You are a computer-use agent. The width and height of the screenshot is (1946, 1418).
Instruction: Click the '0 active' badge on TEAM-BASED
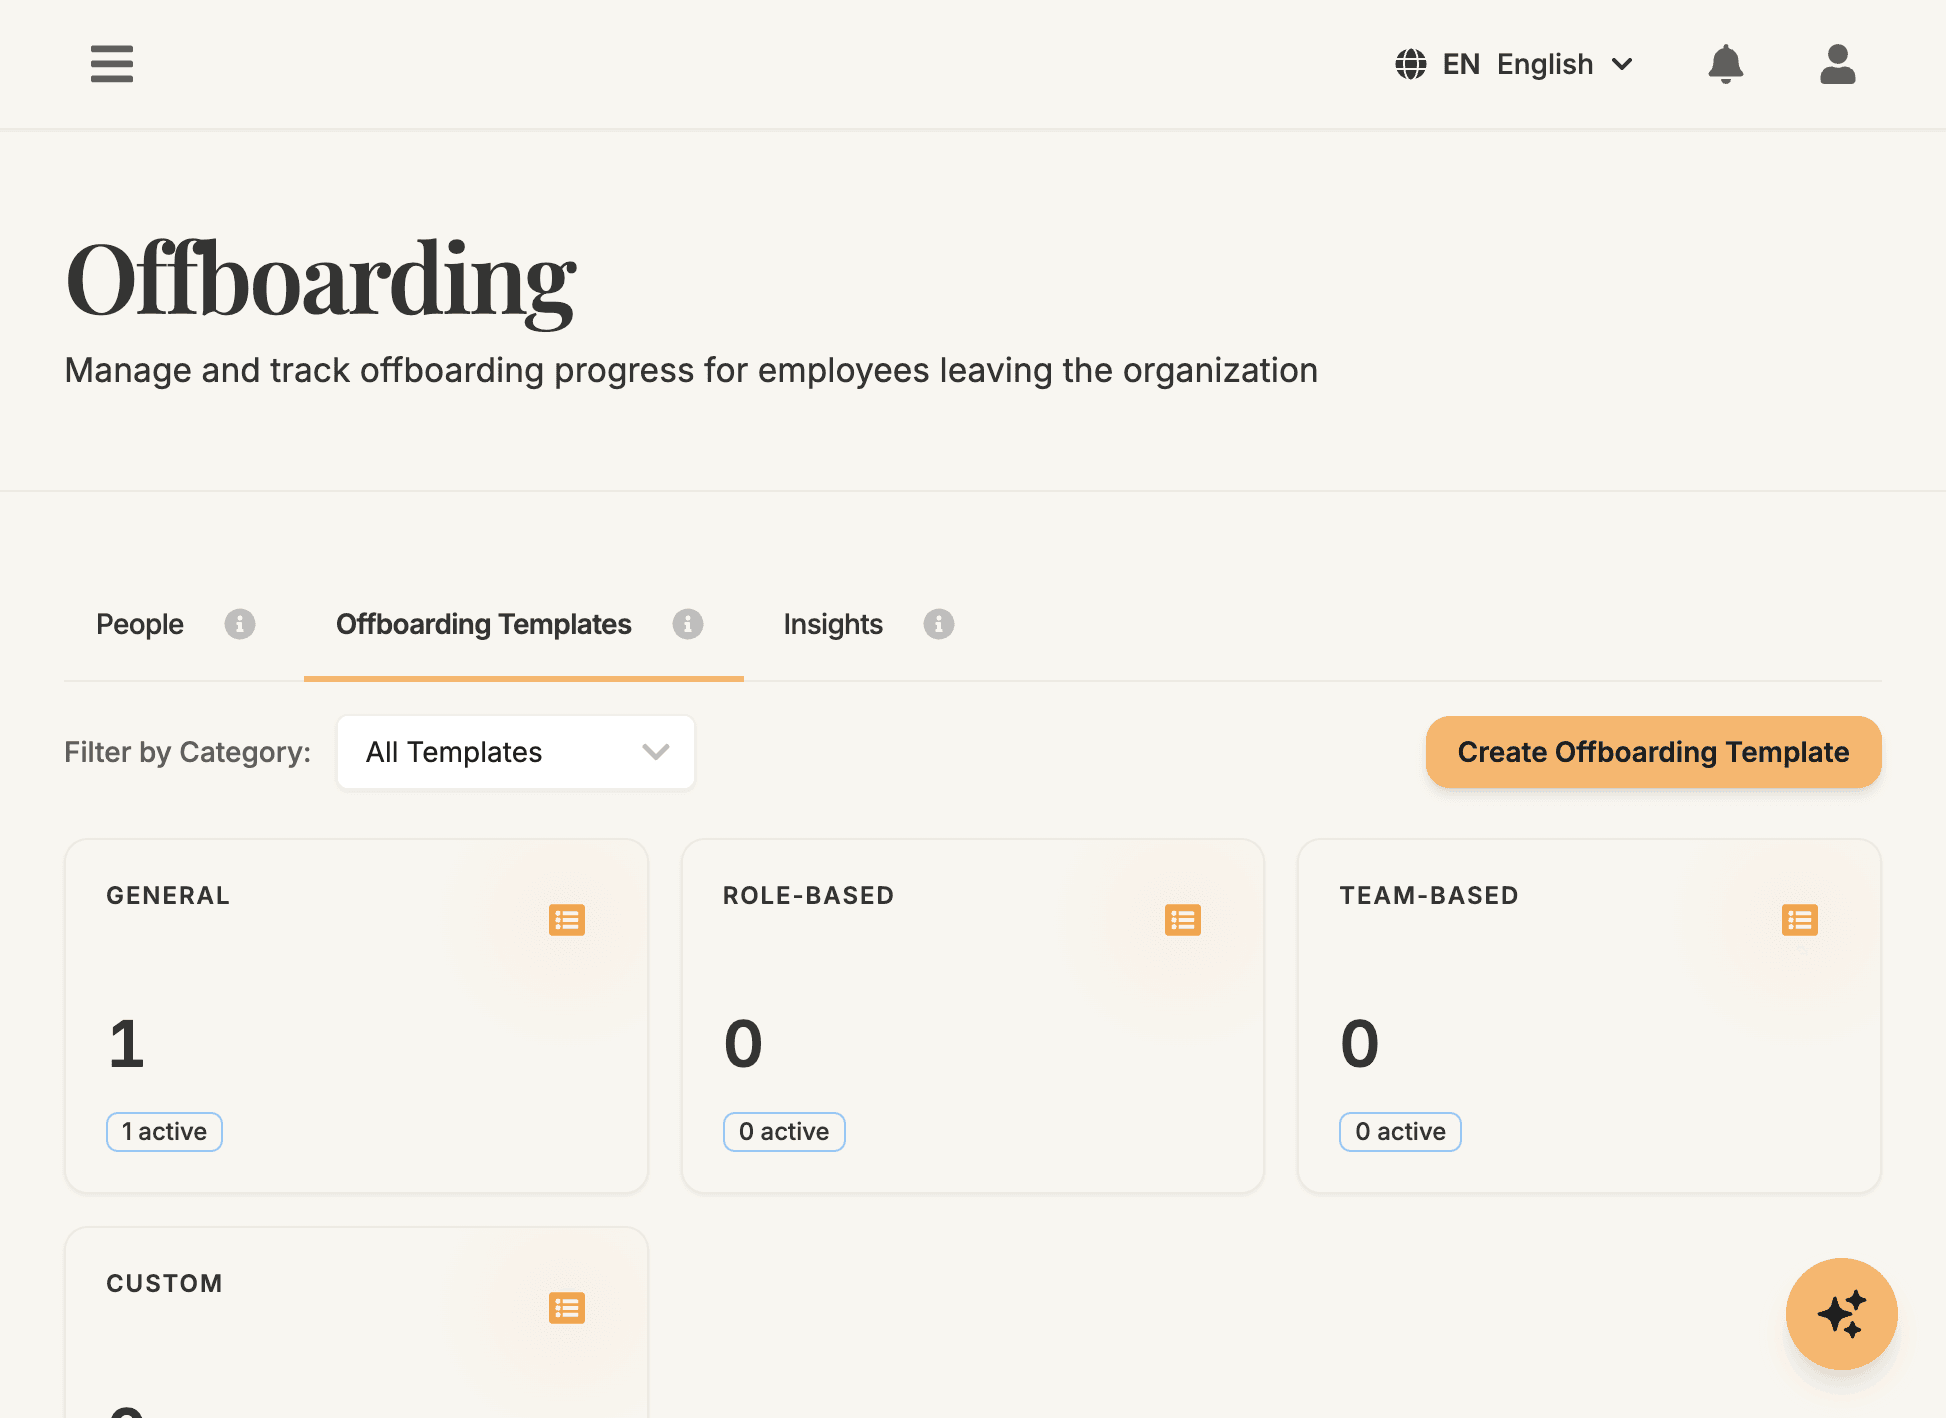pos(1399,1131)
